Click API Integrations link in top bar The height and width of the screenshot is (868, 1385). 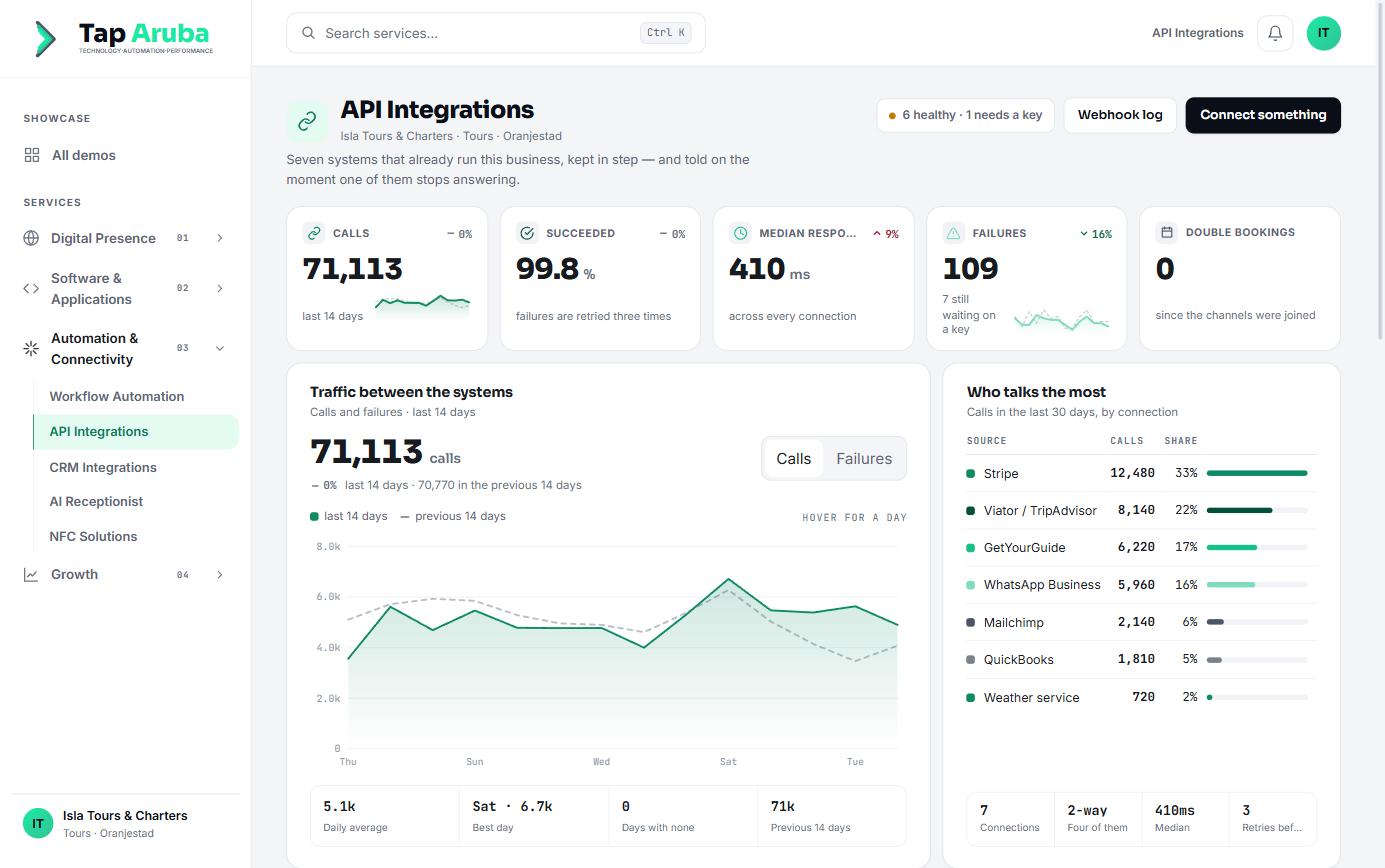tap(1198, 33)
